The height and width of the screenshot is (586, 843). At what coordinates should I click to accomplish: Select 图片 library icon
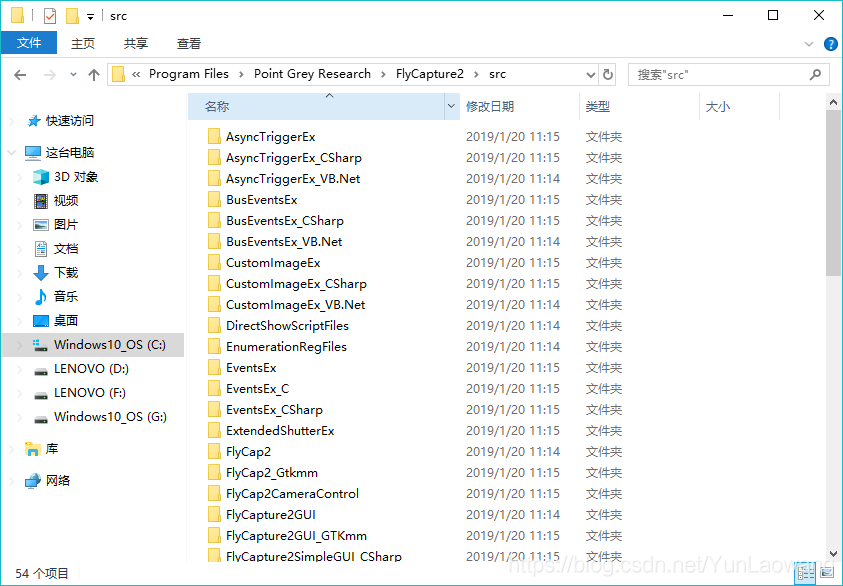coord(40,225)
